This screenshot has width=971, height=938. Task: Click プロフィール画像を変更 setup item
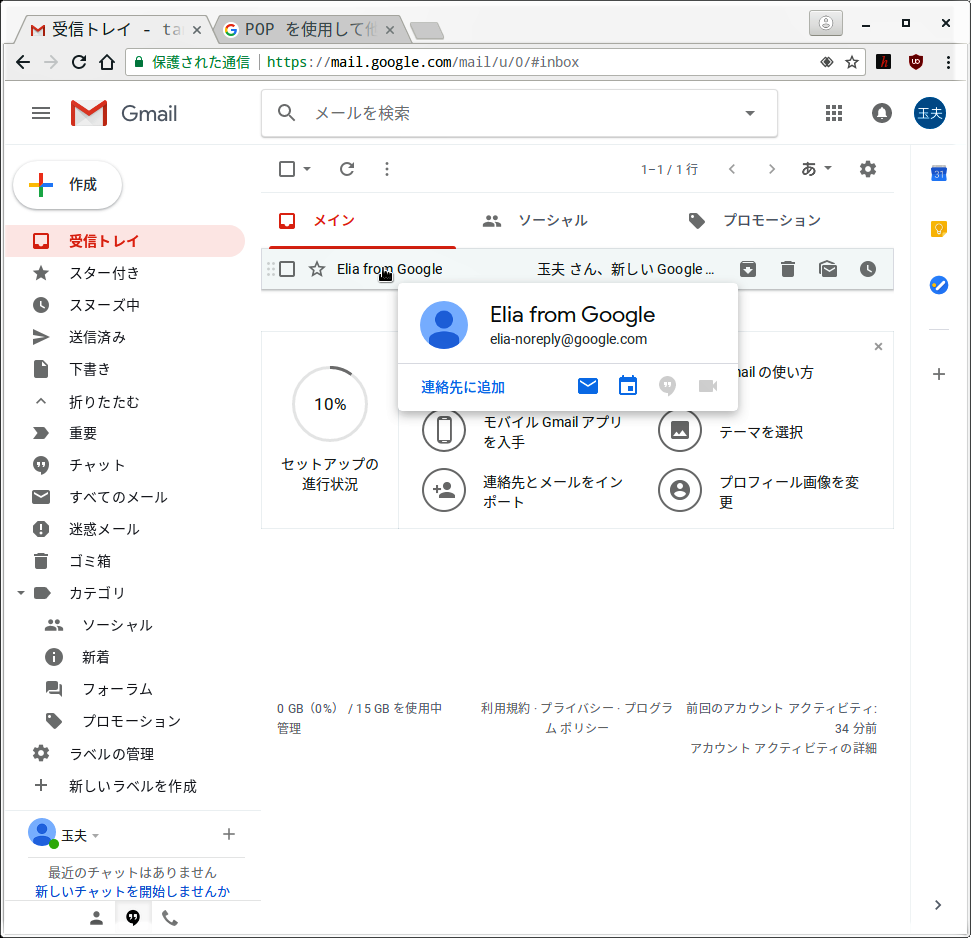[x=761, y=492]
